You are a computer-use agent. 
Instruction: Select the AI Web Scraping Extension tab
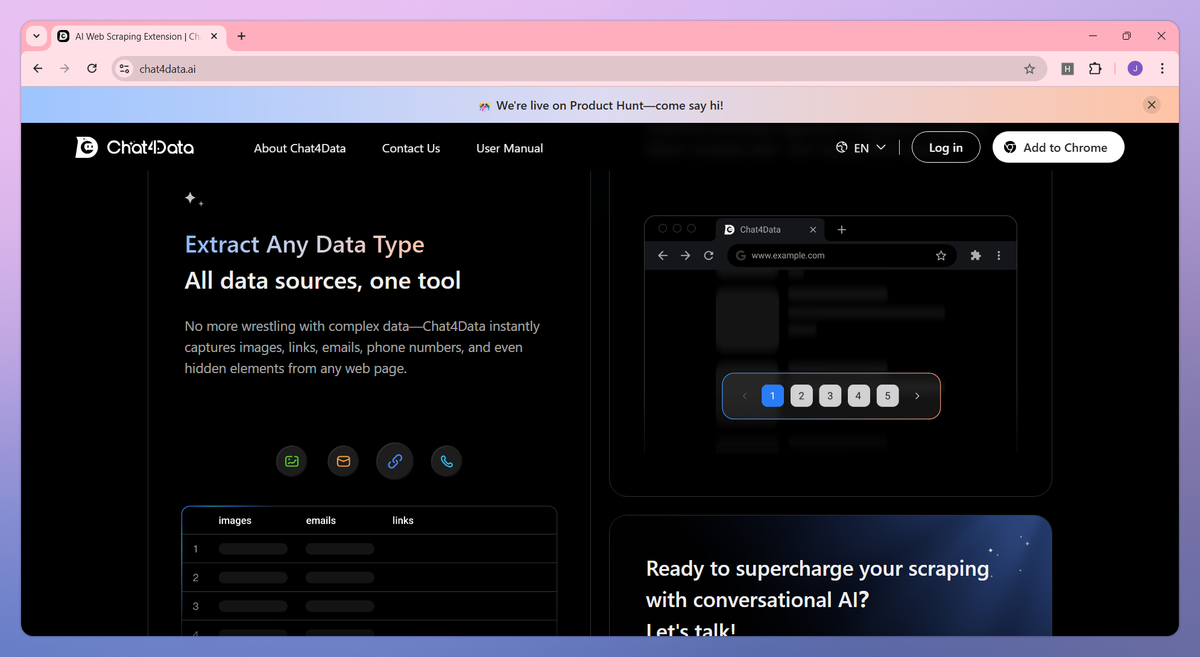[139, 36]
